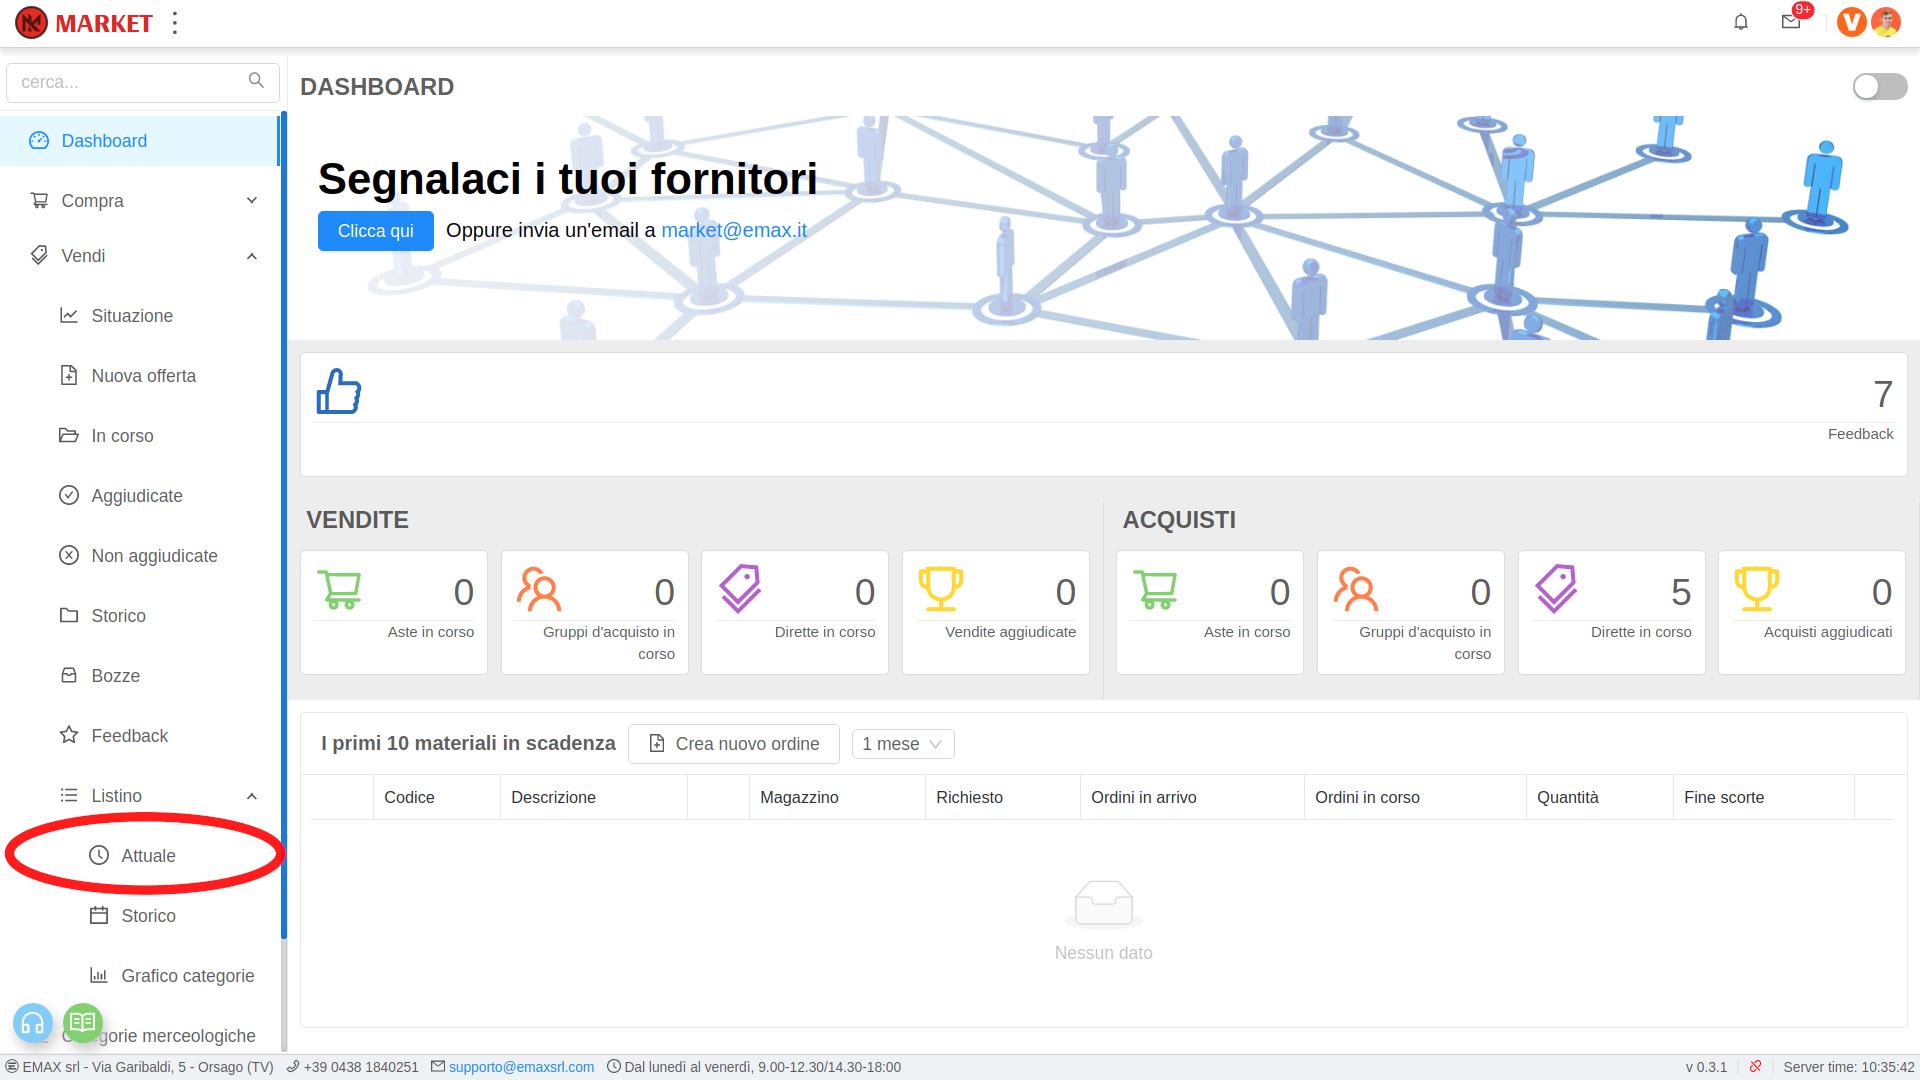Click the notification bell icon
This screenshot has width=1920, height=1080.
coord(1741,22)
